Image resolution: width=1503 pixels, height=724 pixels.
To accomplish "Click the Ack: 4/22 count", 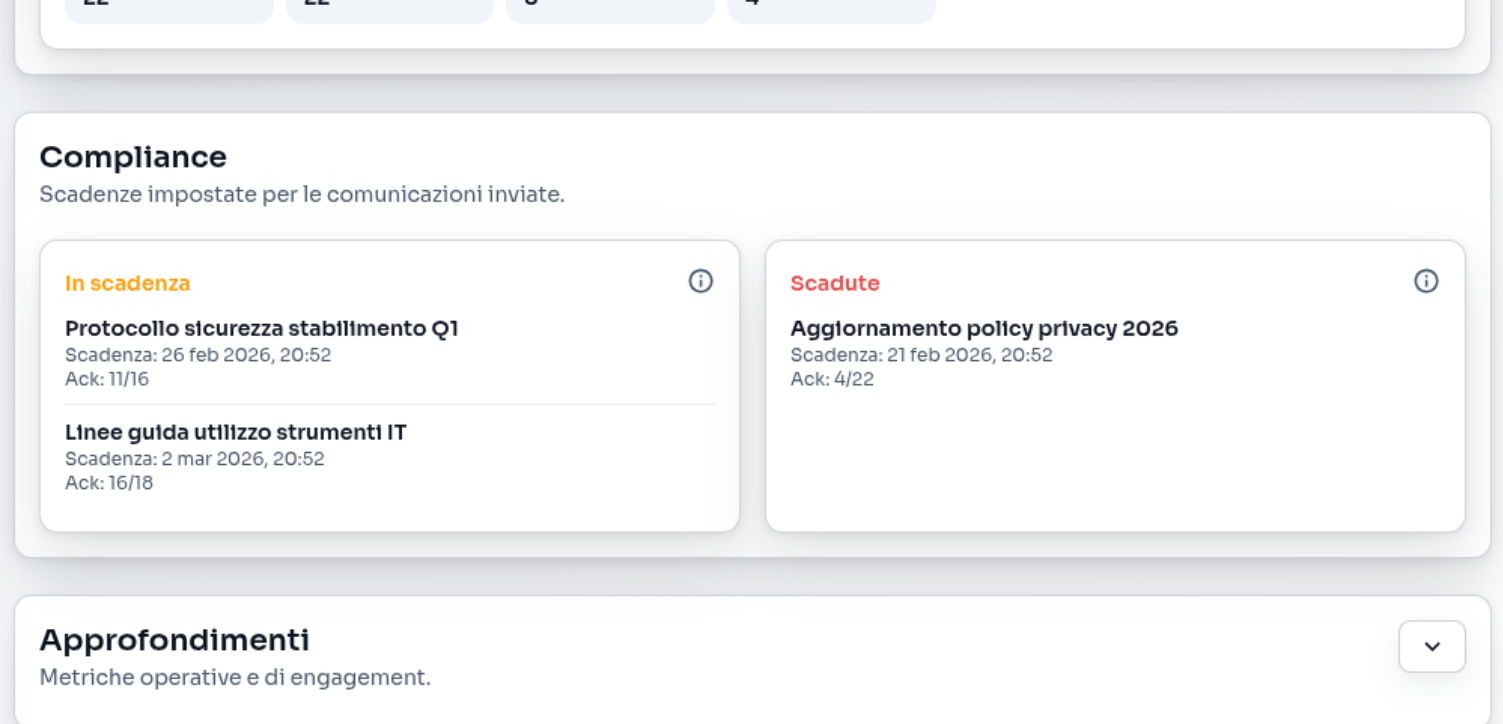I will coord(832,379).
